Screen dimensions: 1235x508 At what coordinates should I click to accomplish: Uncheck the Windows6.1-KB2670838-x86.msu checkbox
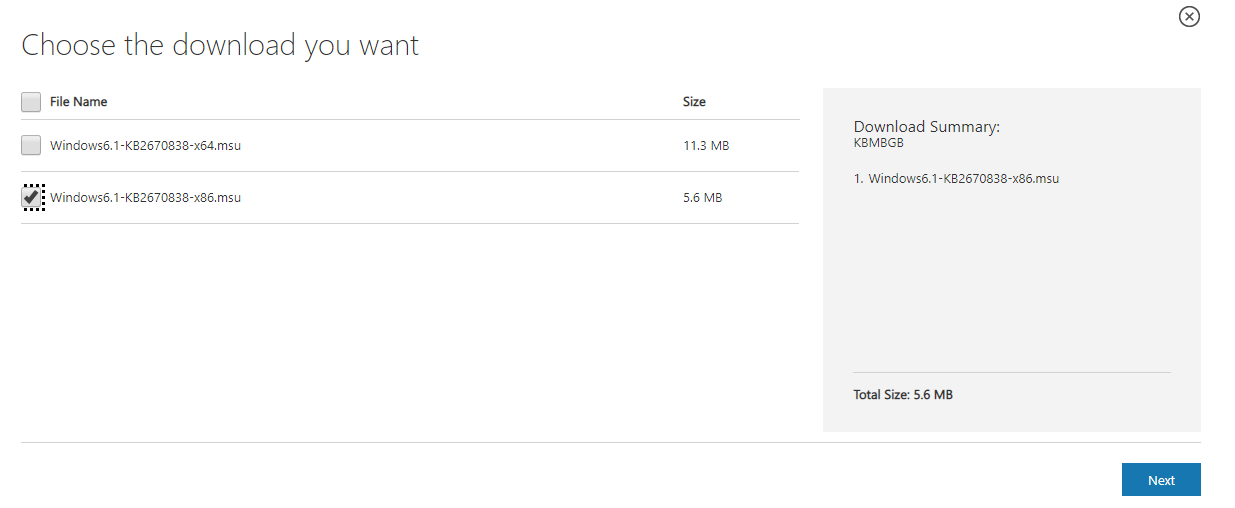31,198
